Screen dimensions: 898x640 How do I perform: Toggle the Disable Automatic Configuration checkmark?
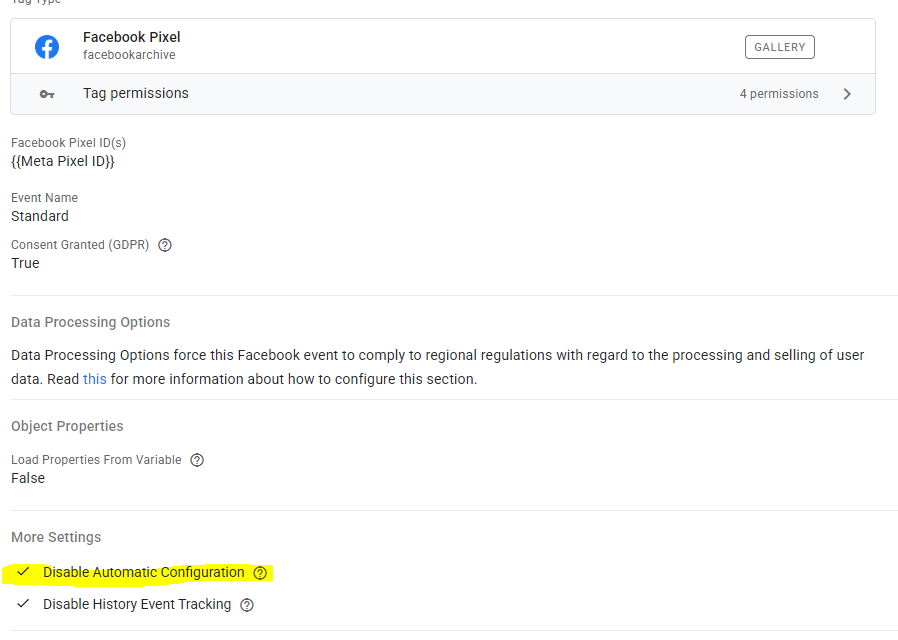coord(24,573)
